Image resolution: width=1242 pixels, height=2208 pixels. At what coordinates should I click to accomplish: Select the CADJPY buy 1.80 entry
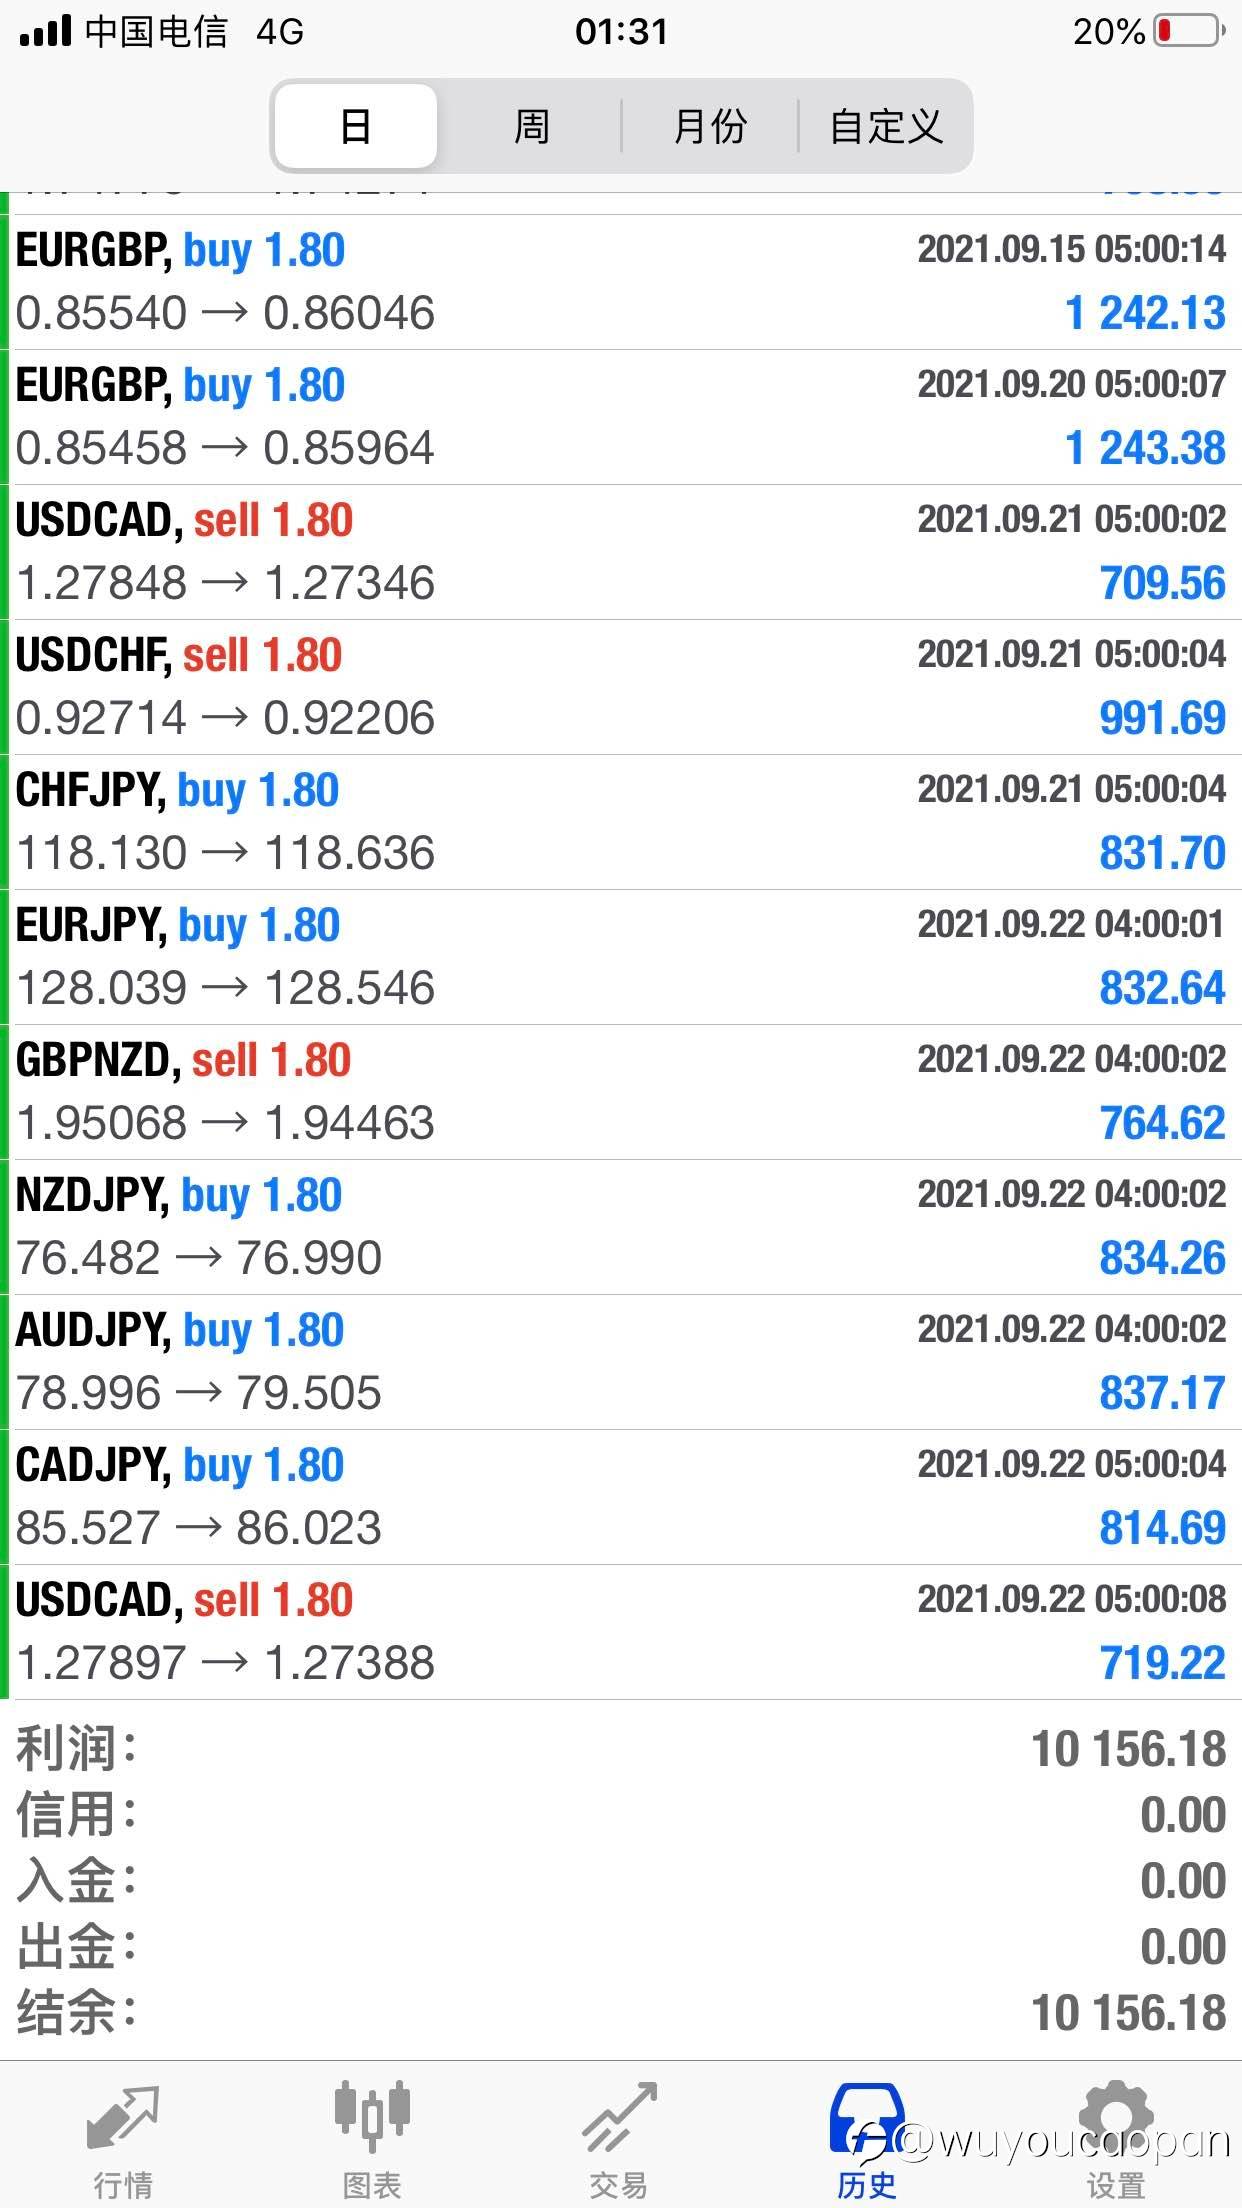[x=620, y=1497]
